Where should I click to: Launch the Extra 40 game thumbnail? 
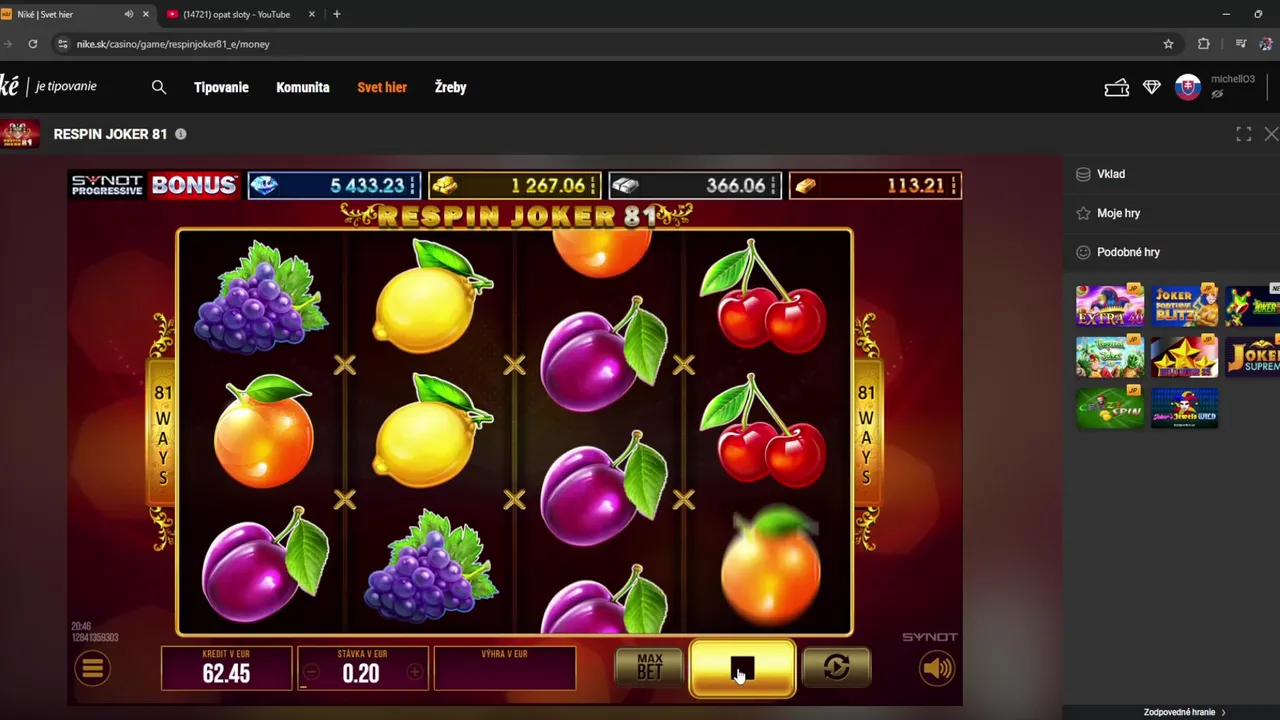click(x=1110, y=305)
